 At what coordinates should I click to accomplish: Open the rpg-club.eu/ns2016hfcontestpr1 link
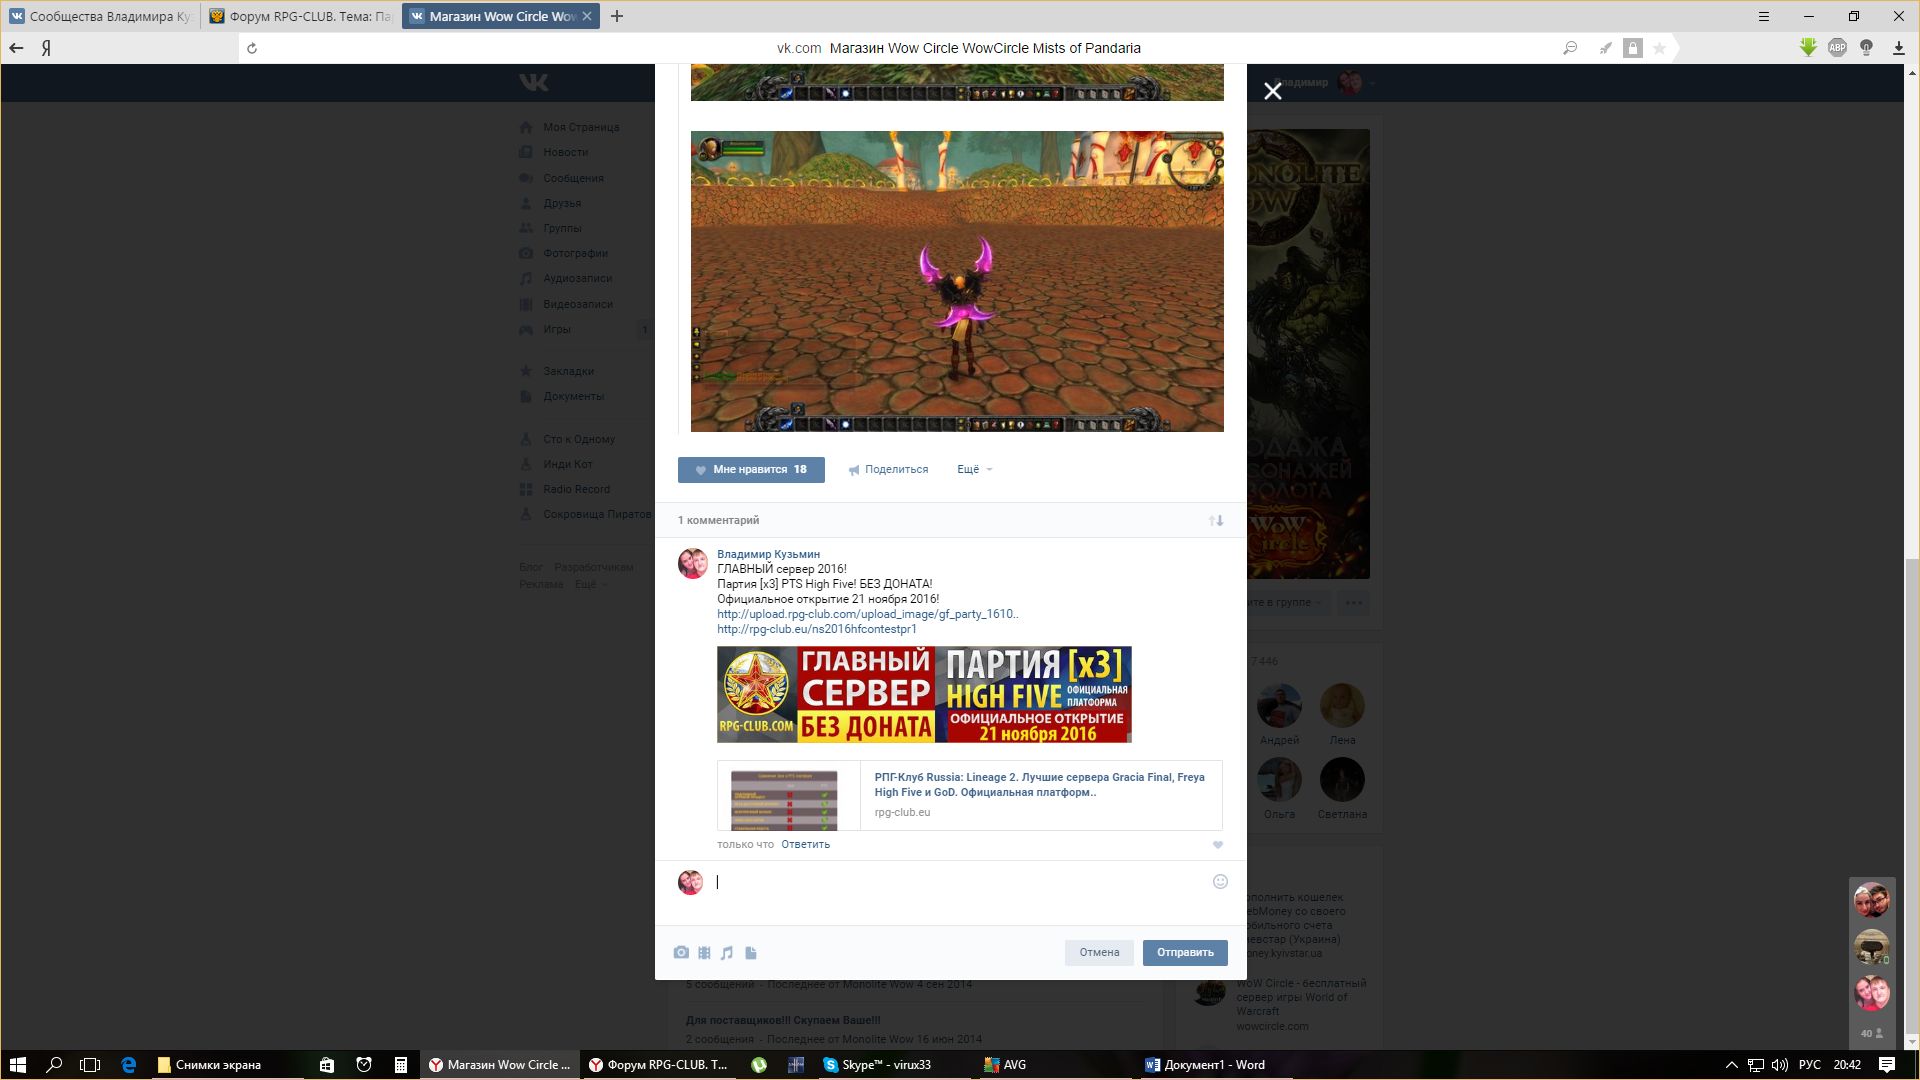pos(816,629)
